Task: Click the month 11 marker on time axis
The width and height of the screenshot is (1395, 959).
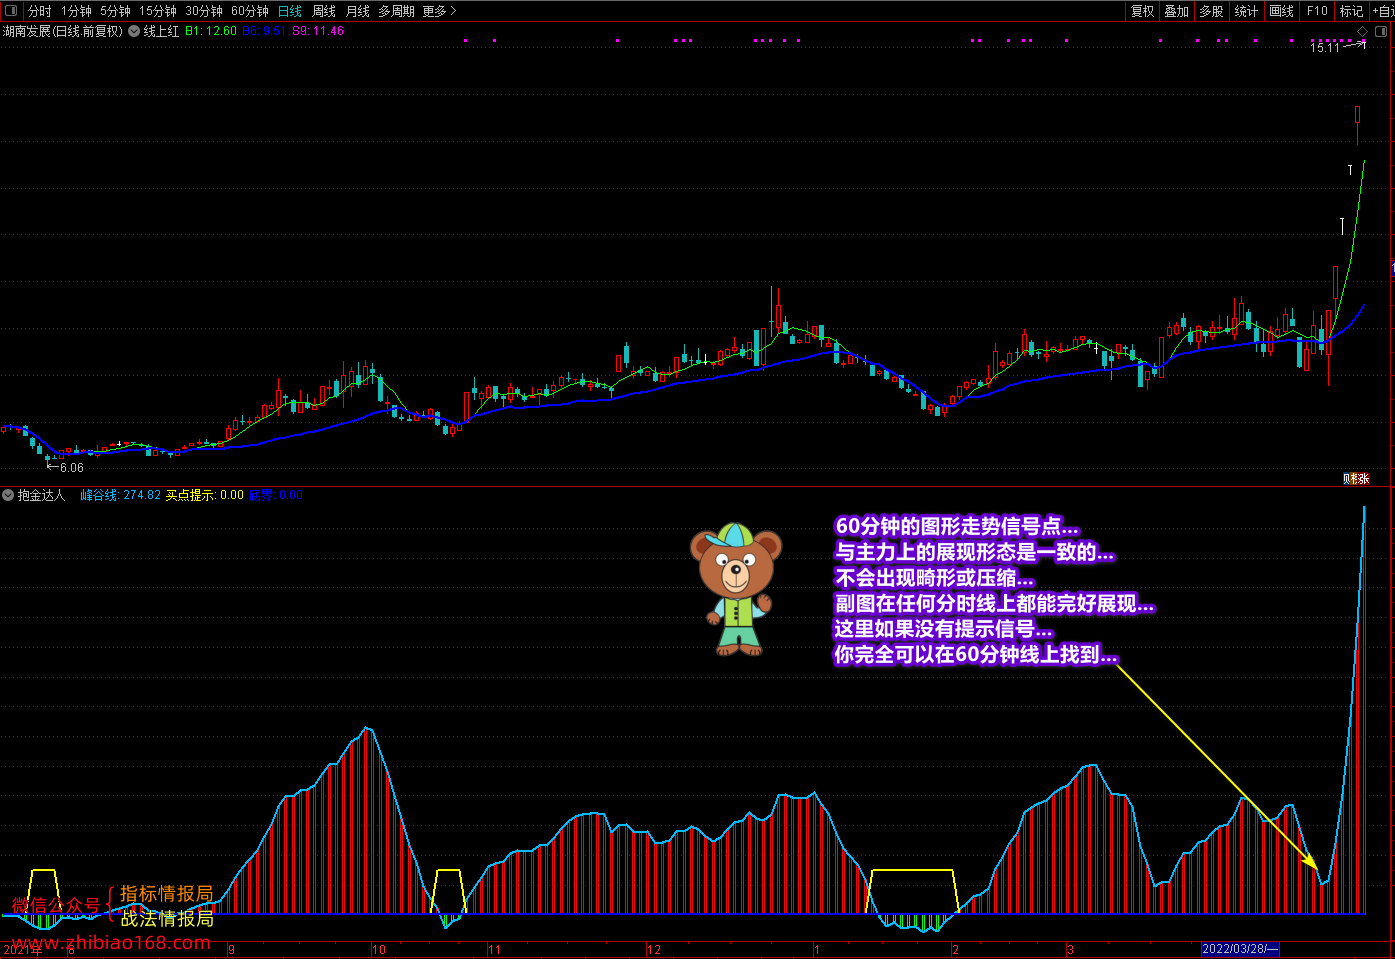Action: (x=494, y=949)
